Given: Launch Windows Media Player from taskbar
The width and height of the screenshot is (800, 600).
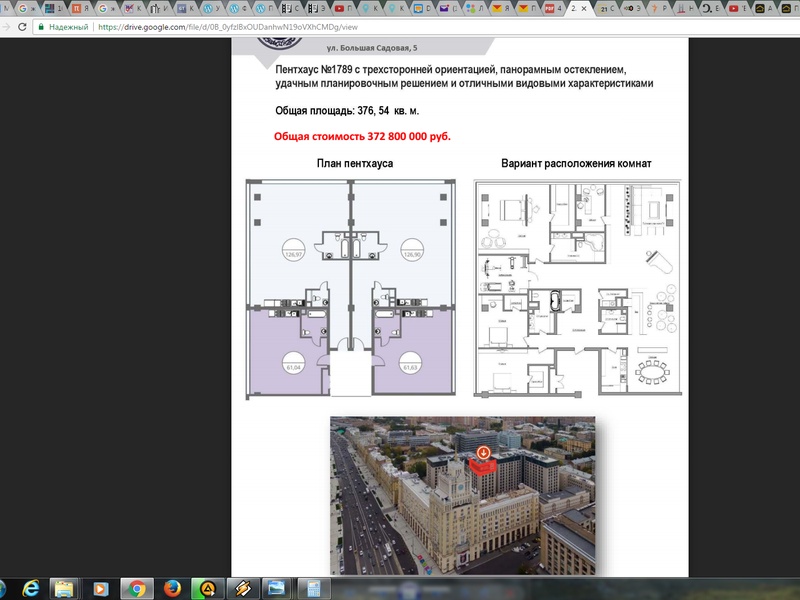Looking at the screenshot, I should tap(100, 587).
